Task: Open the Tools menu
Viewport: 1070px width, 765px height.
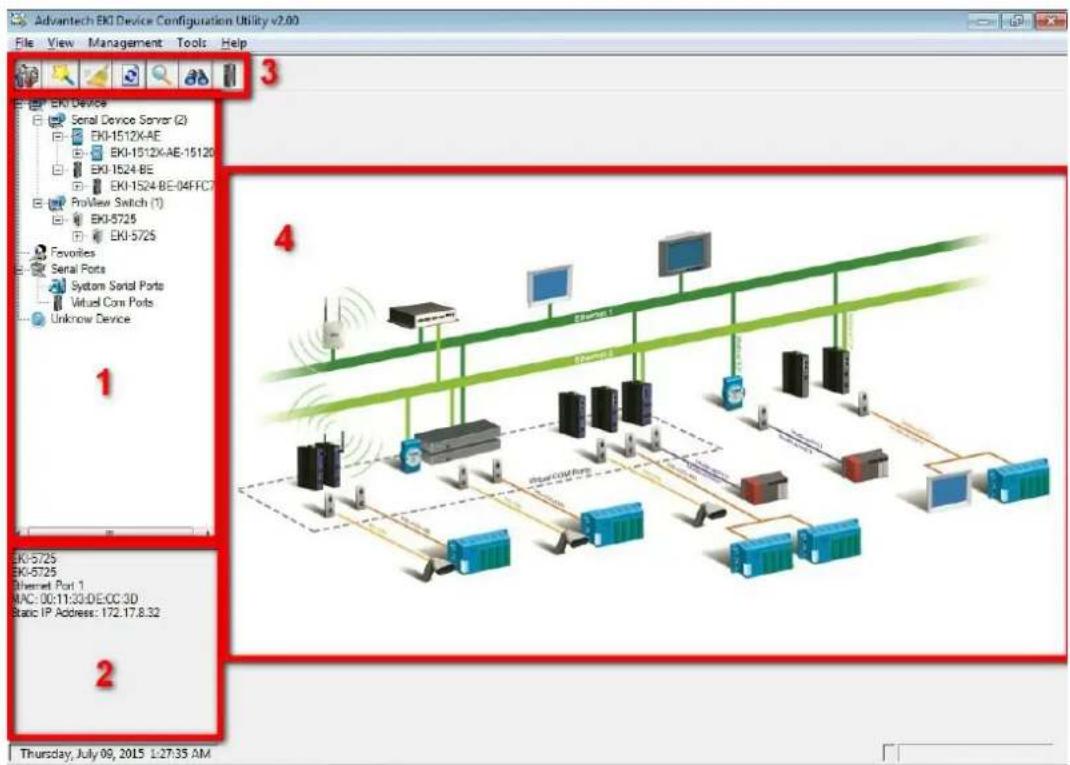Action: click(191, 43)
